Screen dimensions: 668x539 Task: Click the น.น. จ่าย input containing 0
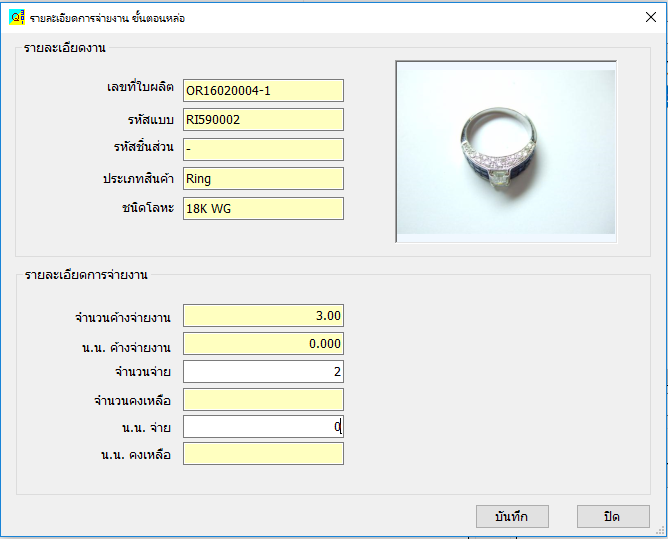click(263, 427)
